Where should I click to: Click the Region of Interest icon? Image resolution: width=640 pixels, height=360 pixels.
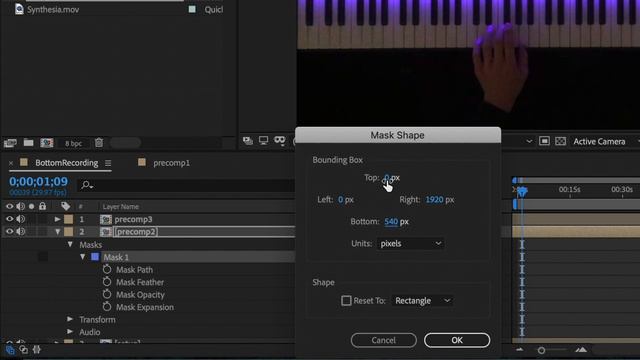point(544,141)
